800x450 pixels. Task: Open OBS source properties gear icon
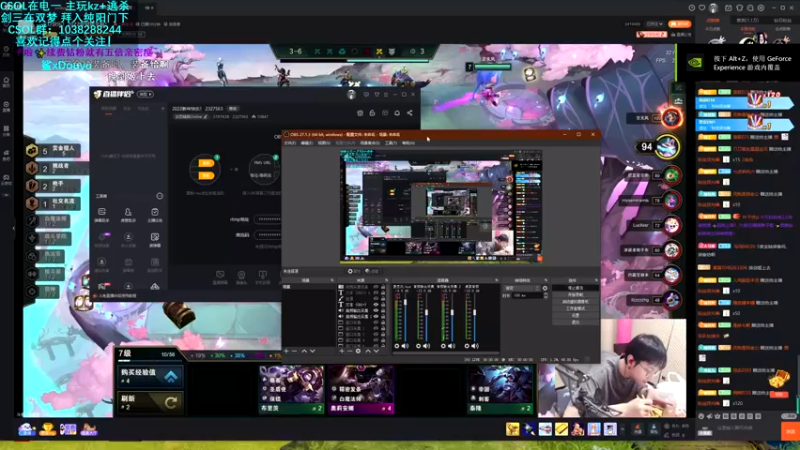tap(358, 351)
